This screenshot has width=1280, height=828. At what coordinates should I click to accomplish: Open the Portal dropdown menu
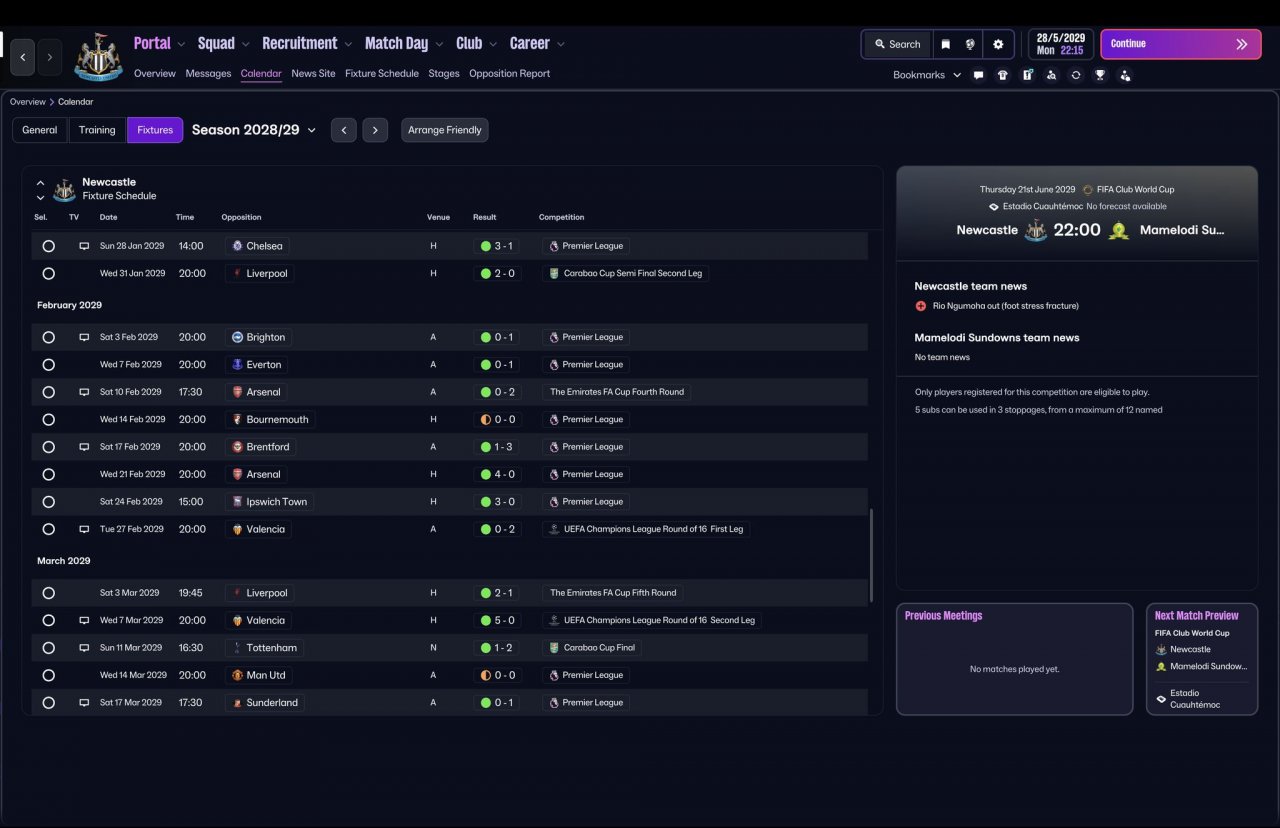pyautogui.click(x=160, y=43)
